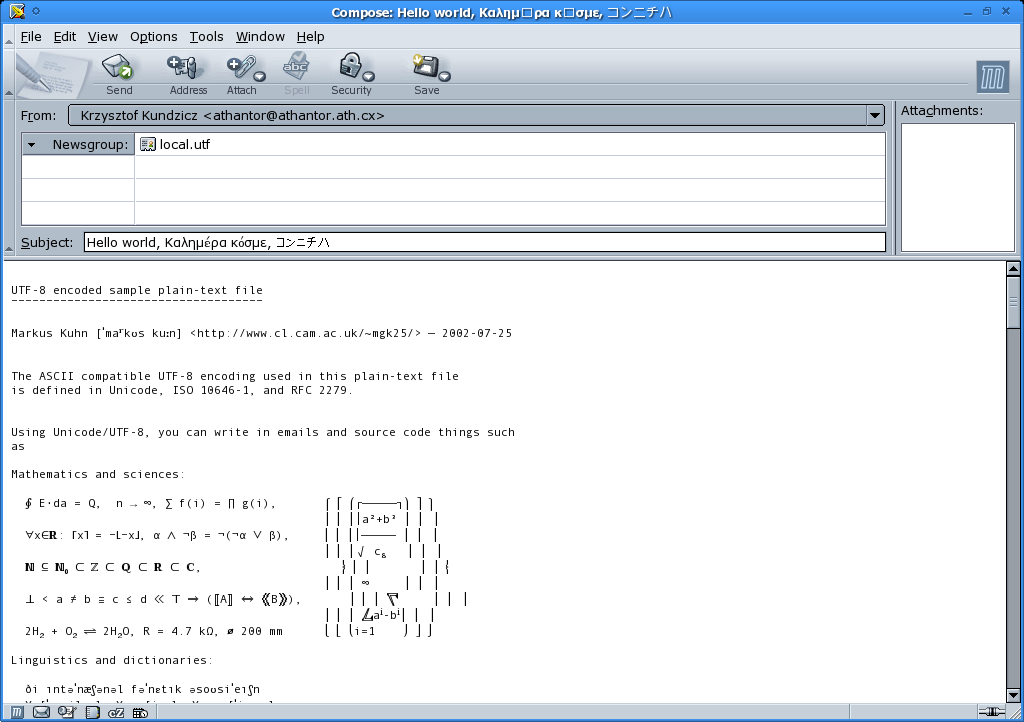Screen dimensions: 1024x722
Task: Open Composer from the status bar
Action: [x=66, y=712]
